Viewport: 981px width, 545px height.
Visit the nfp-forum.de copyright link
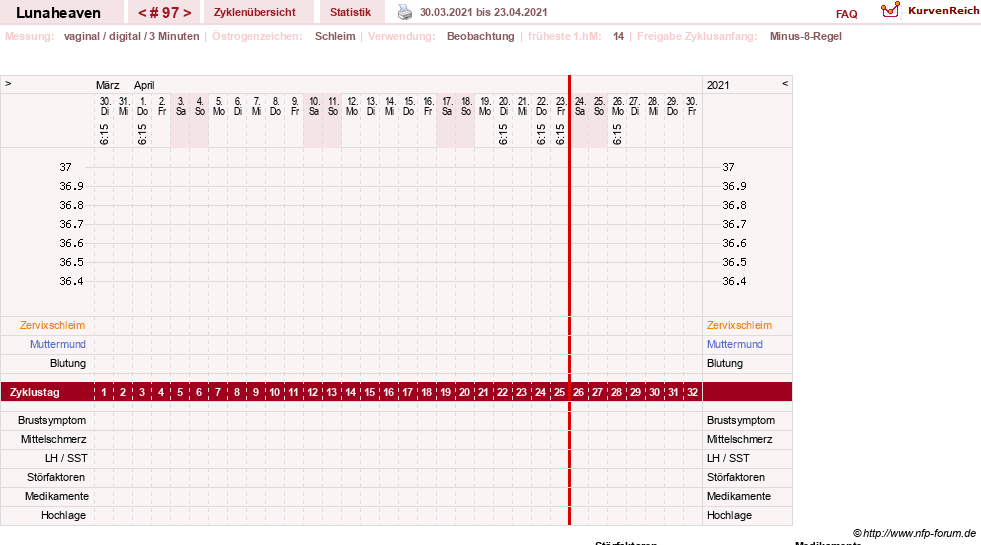coord(914,533)
